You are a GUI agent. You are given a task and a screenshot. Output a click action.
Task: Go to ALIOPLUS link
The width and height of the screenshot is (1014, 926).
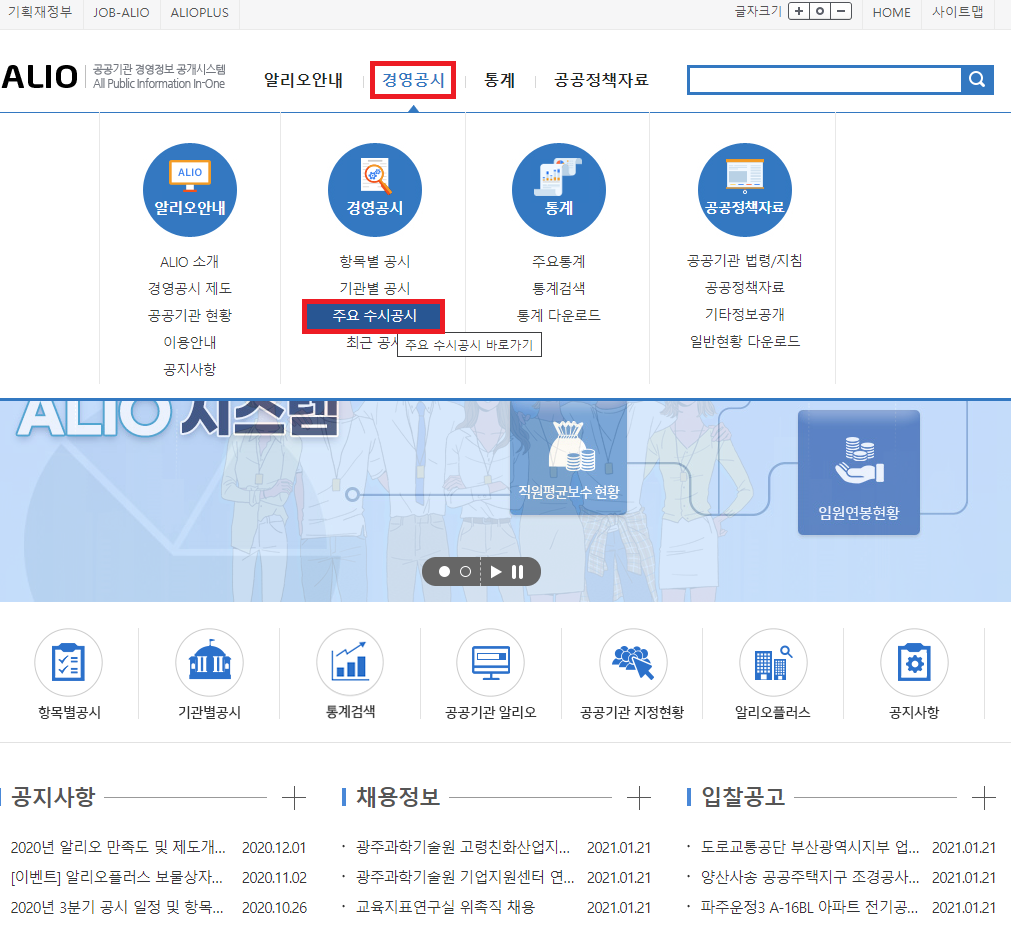point(200,12)
